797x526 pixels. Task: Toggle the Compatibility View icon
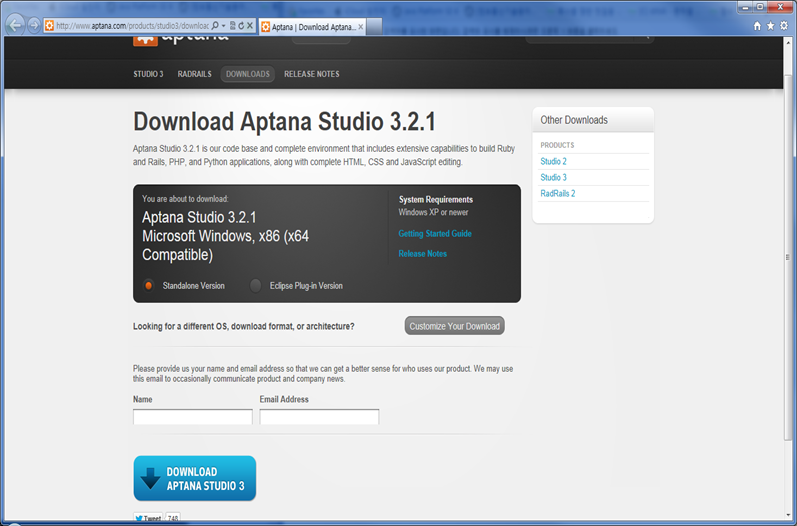click(232, 25)
